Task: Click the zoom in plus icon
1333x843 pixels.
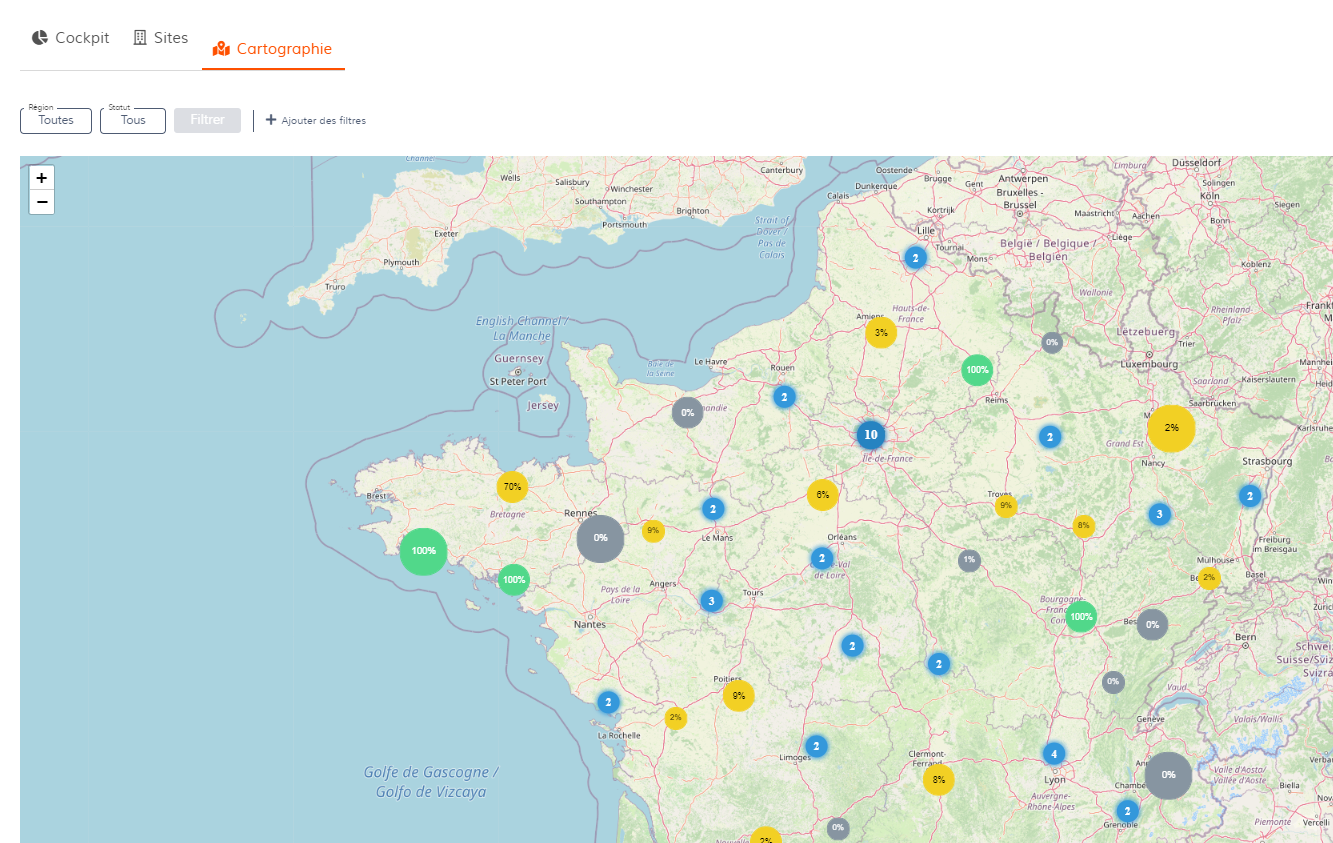Action: tap(41, 177)
